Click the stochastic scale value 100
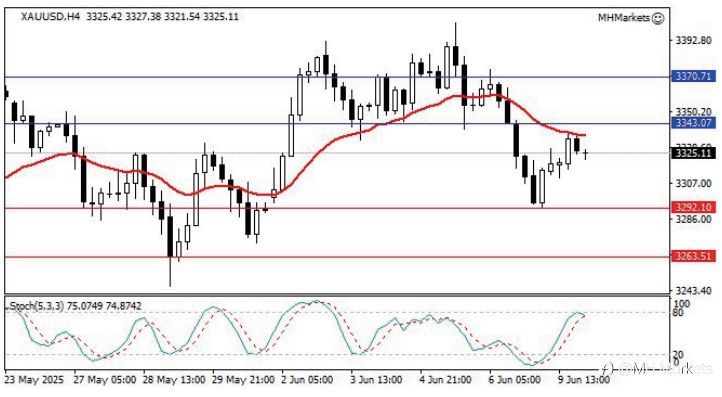 (x=681, y=304)
